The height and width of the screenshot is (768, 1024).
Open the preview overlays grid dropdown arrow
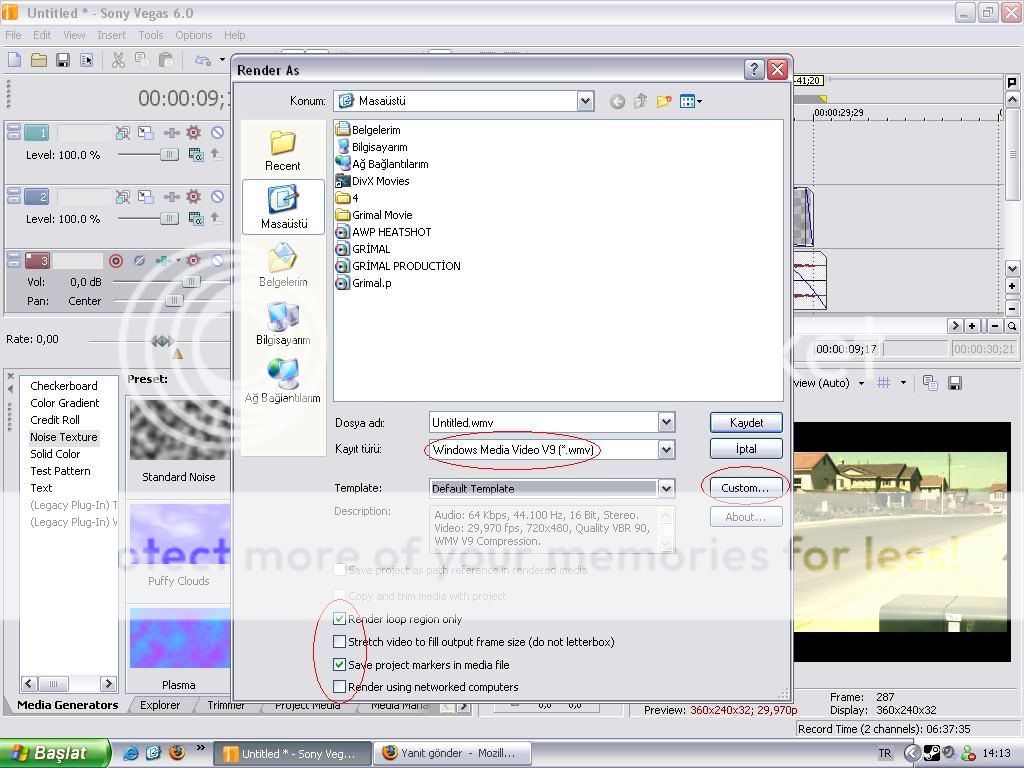coord(903,383)
